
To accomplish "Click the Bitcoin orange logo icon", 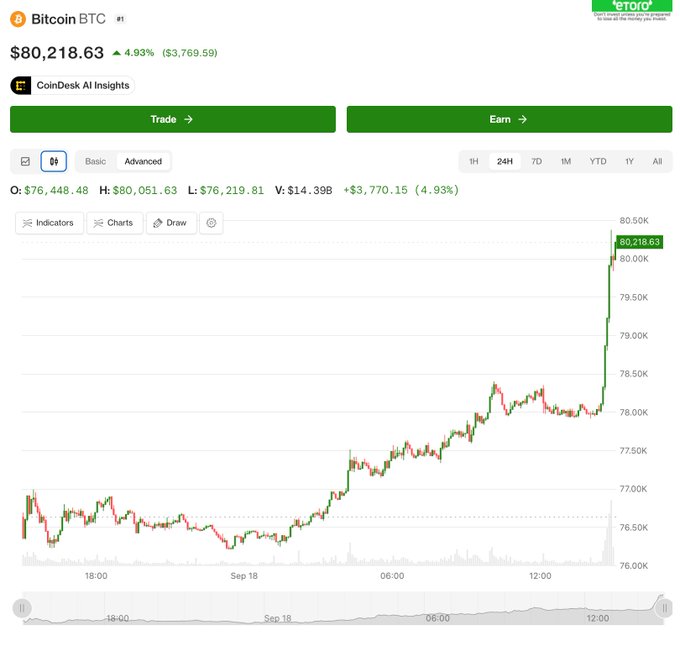I will click(18, 20).
